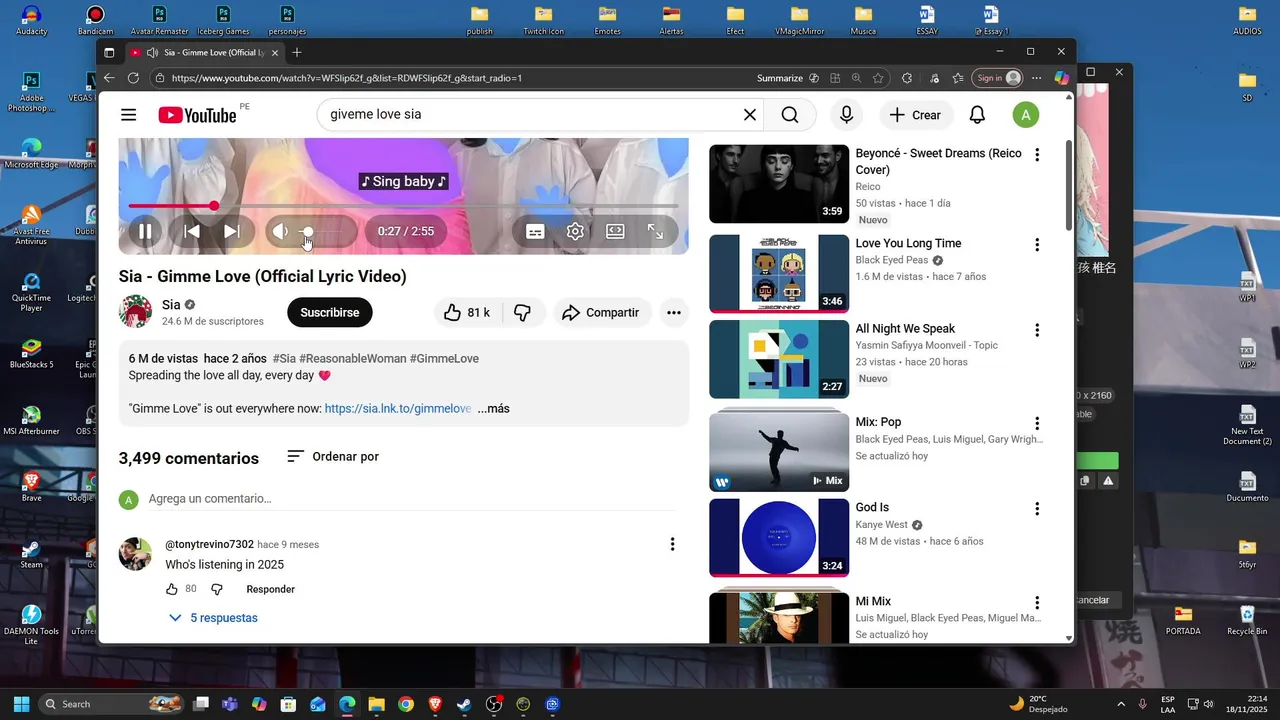Click the Compartir share button
1280x720 pixels.
coord(601,313)
